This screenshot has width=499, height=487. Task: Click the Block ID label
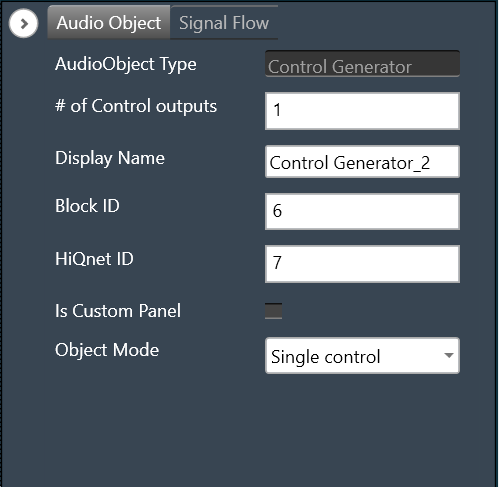pyautogui.click(x=87, y=206)
